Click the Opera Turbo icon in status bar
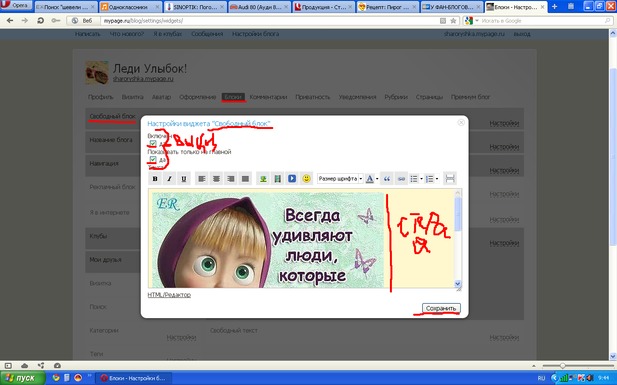Image resolution: width=617 pixels, height=385 pixels. (57, 365)
